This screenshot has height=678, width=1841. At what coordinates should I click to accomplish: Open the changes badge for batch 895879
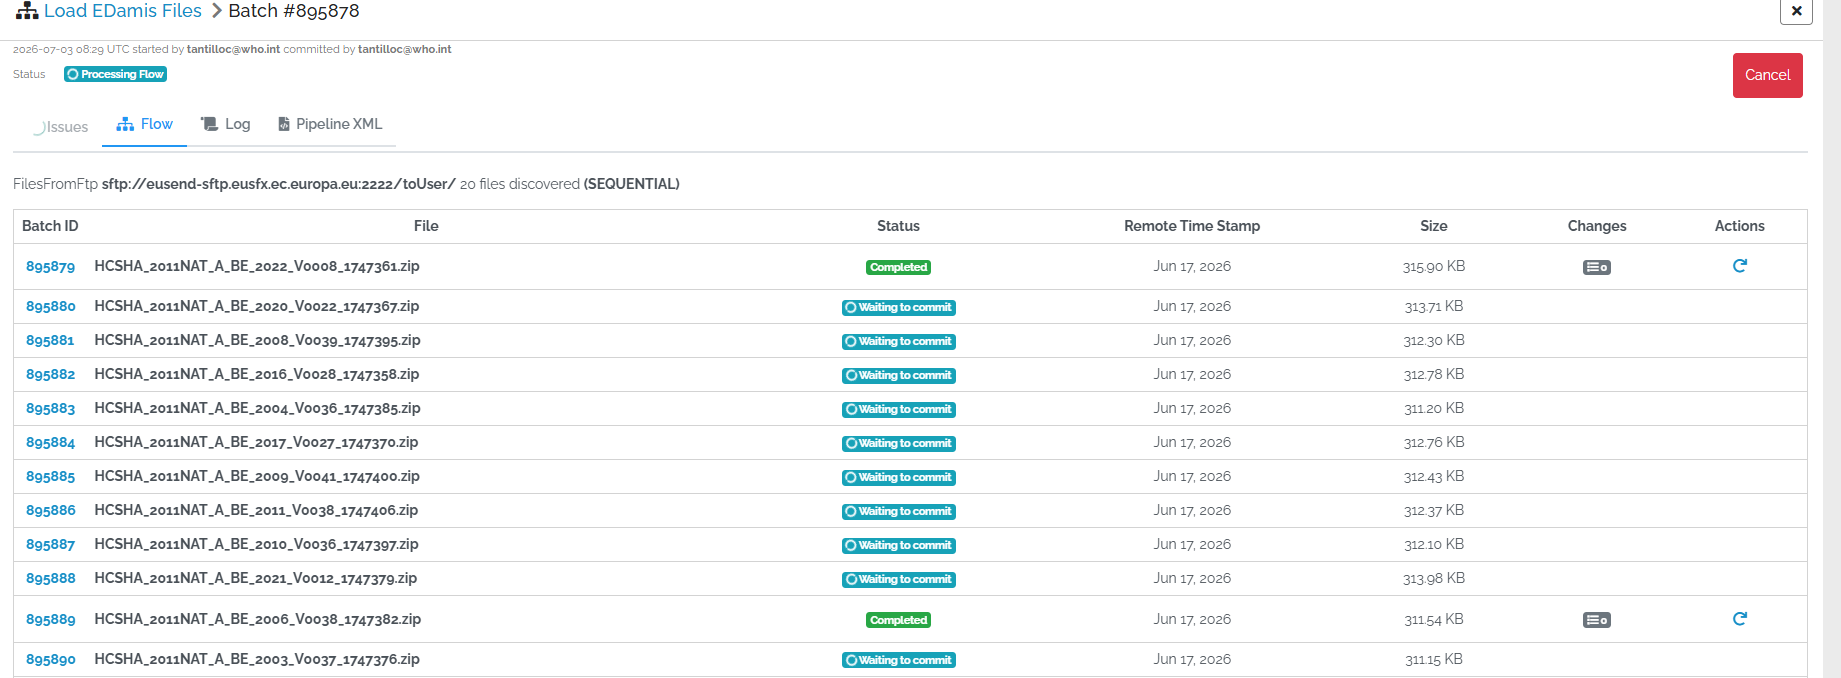pyautogui.click(x=1596, y=267)
